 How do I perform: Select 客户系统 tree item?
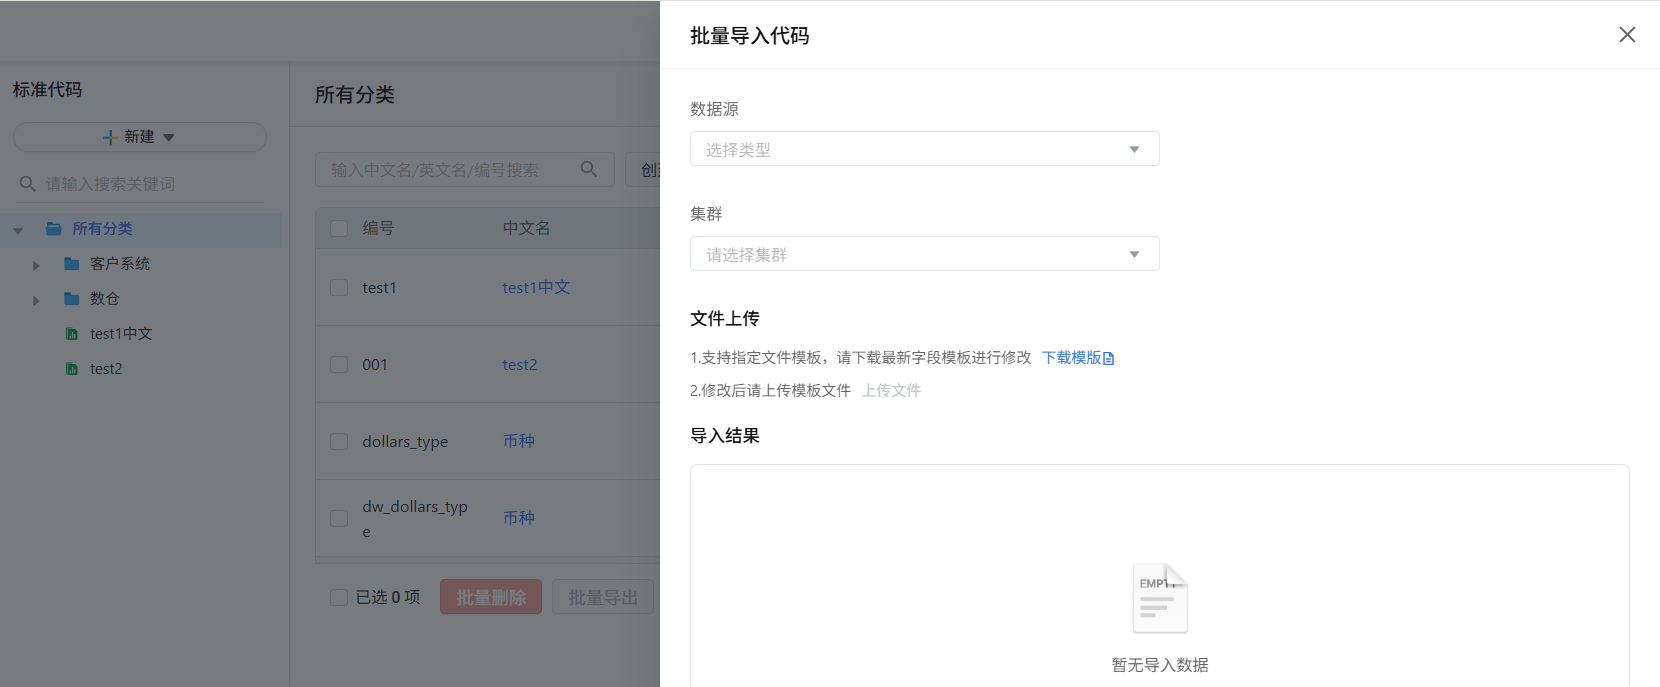pyautogui.click(x=120, y=264)
